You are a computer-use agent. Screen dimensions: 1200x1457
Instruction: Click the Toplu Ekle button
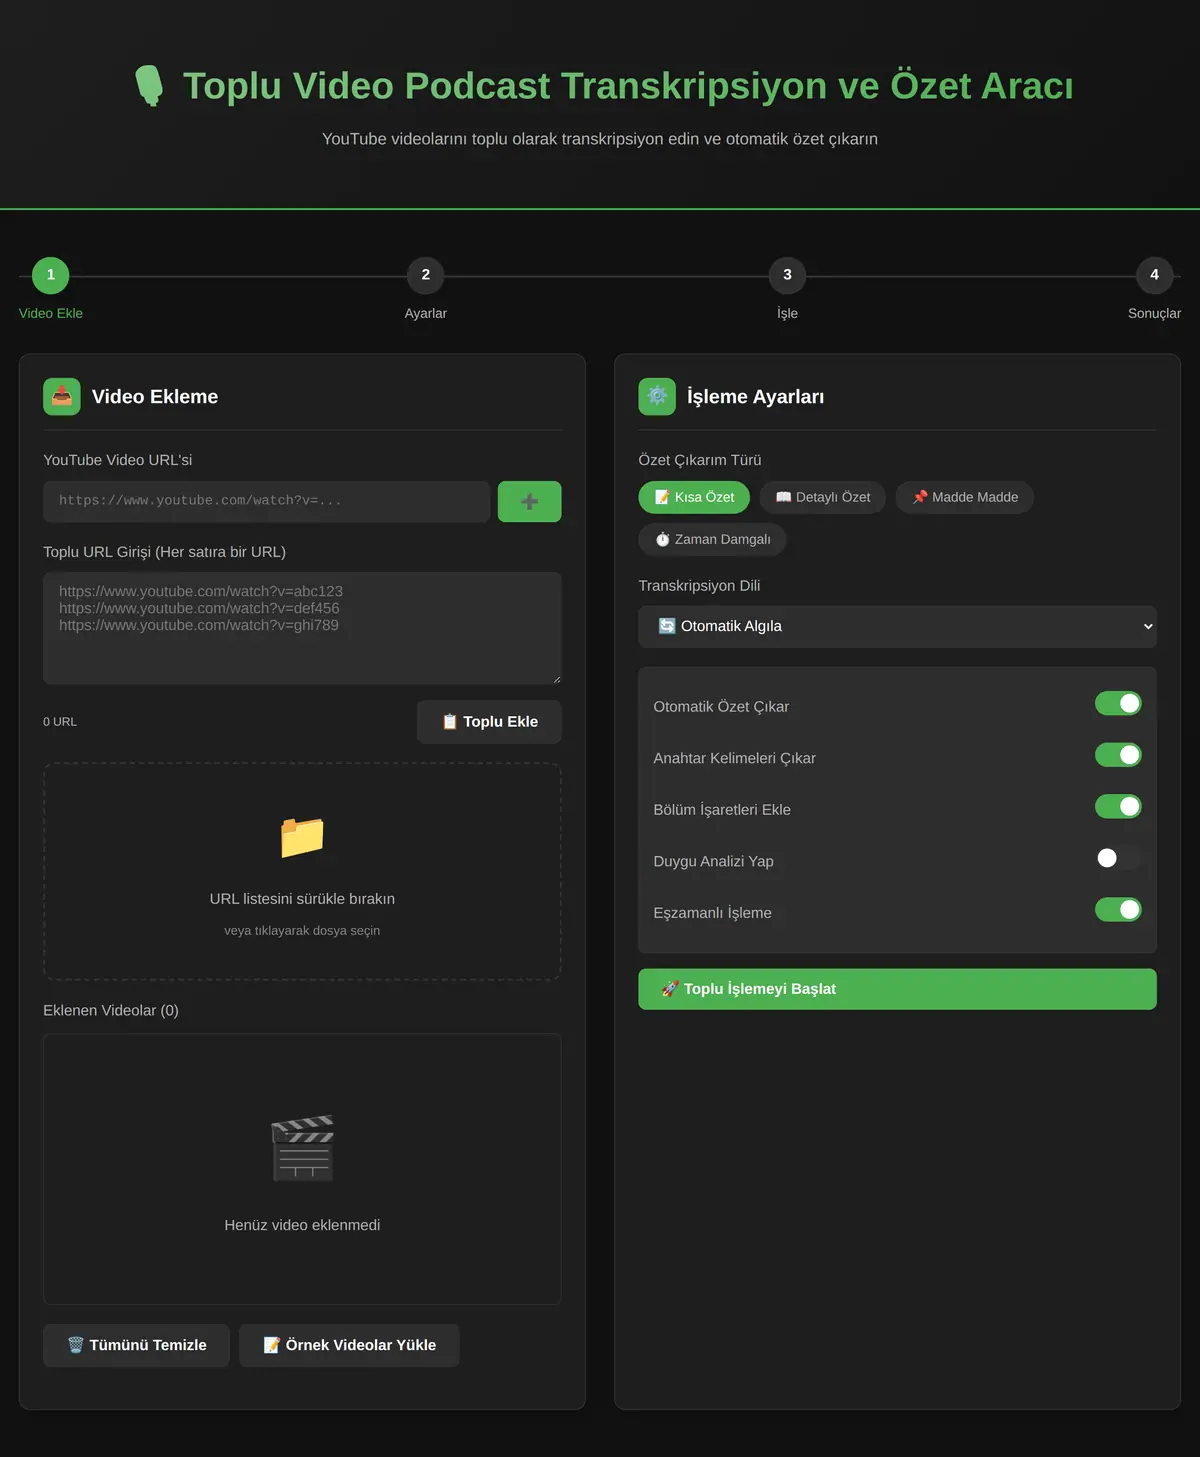[489, 722]
